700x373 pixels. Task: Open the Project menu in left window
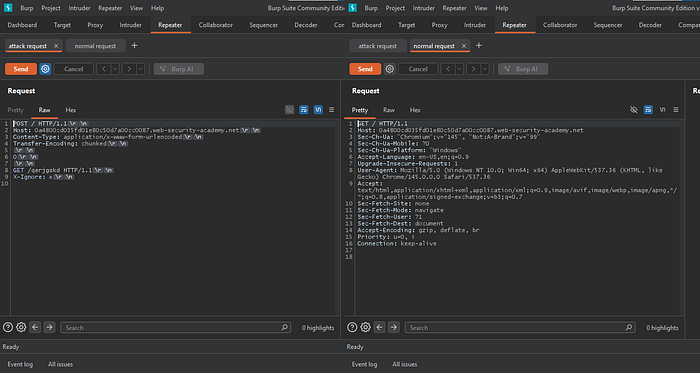pyautogui.click(x=51, y=8)
